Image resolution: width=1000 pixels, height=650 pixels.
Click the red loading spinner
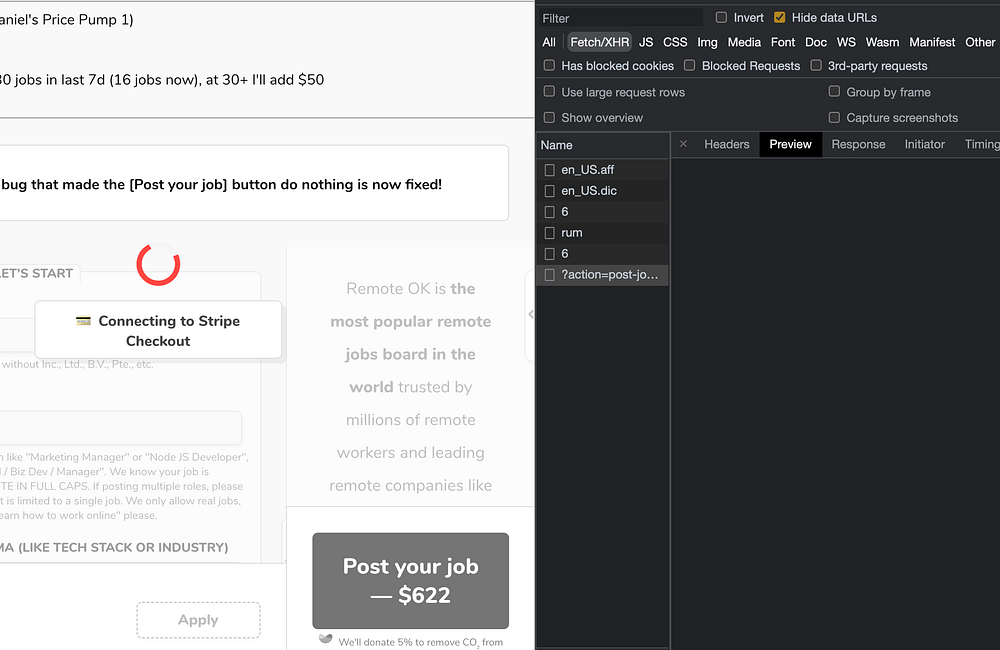tap(158, 264)
